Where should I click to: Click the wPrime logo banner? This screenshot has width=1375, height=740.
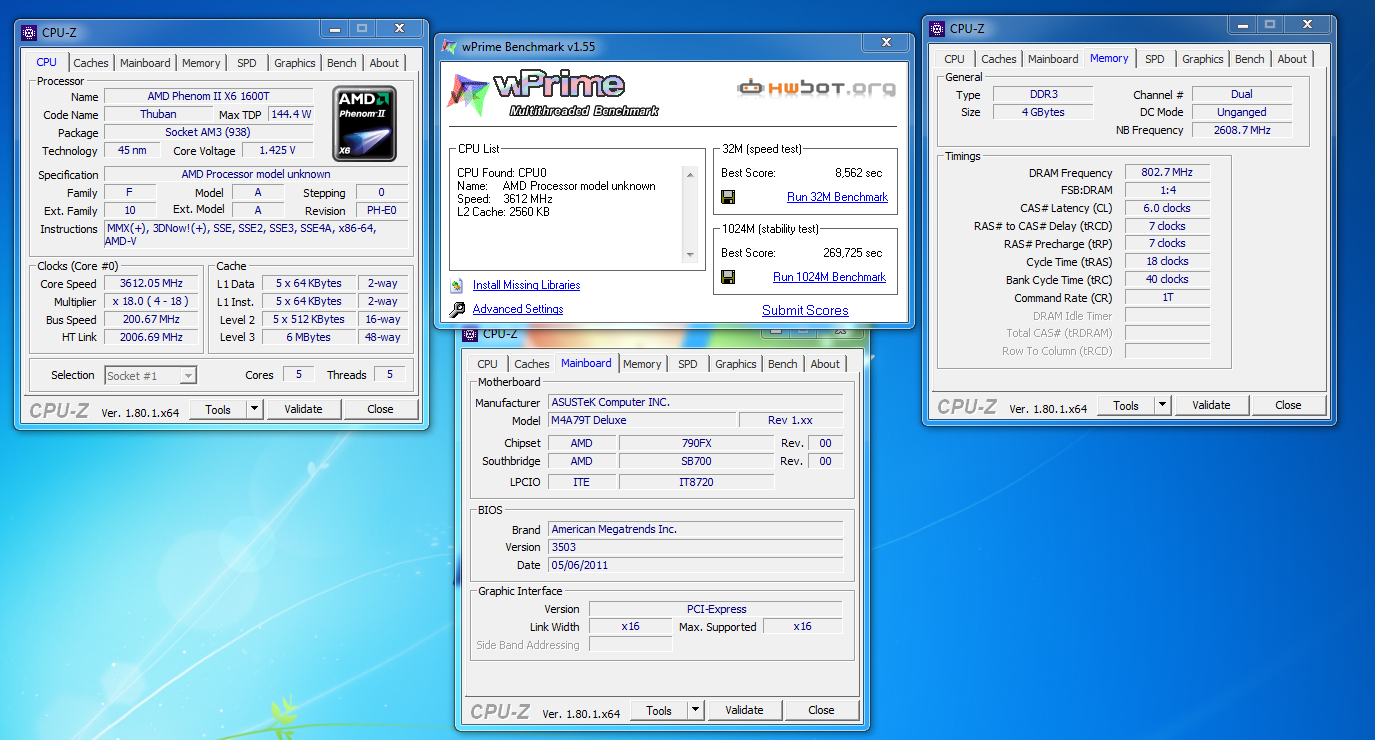coord(553,93)
